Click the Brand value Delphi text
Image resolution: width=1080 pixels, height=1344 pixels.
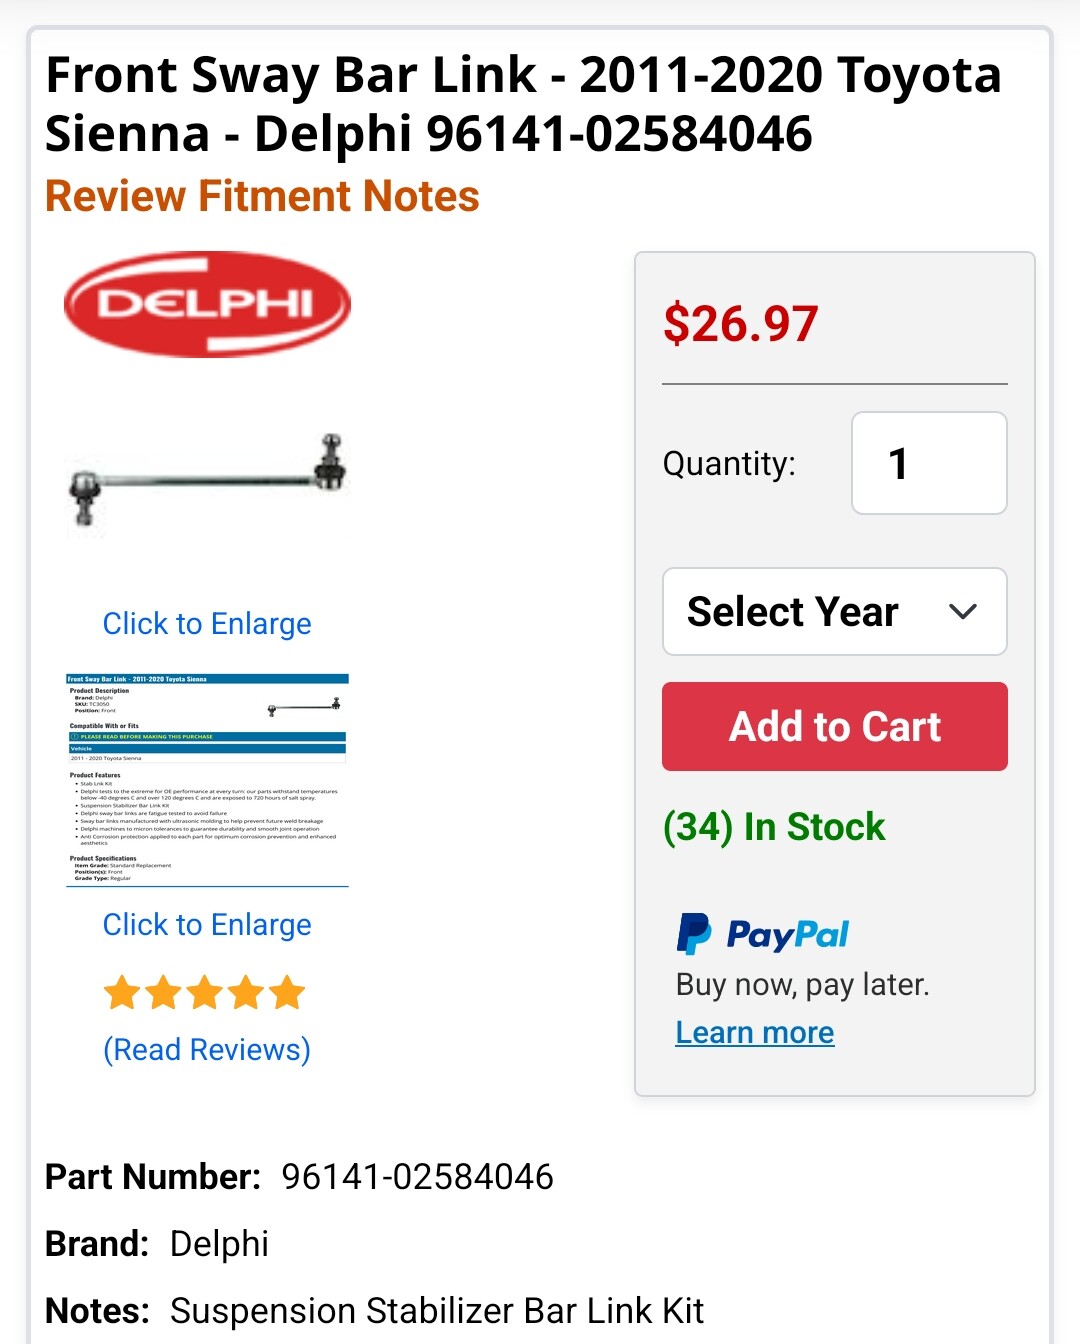click(219, 1244)
